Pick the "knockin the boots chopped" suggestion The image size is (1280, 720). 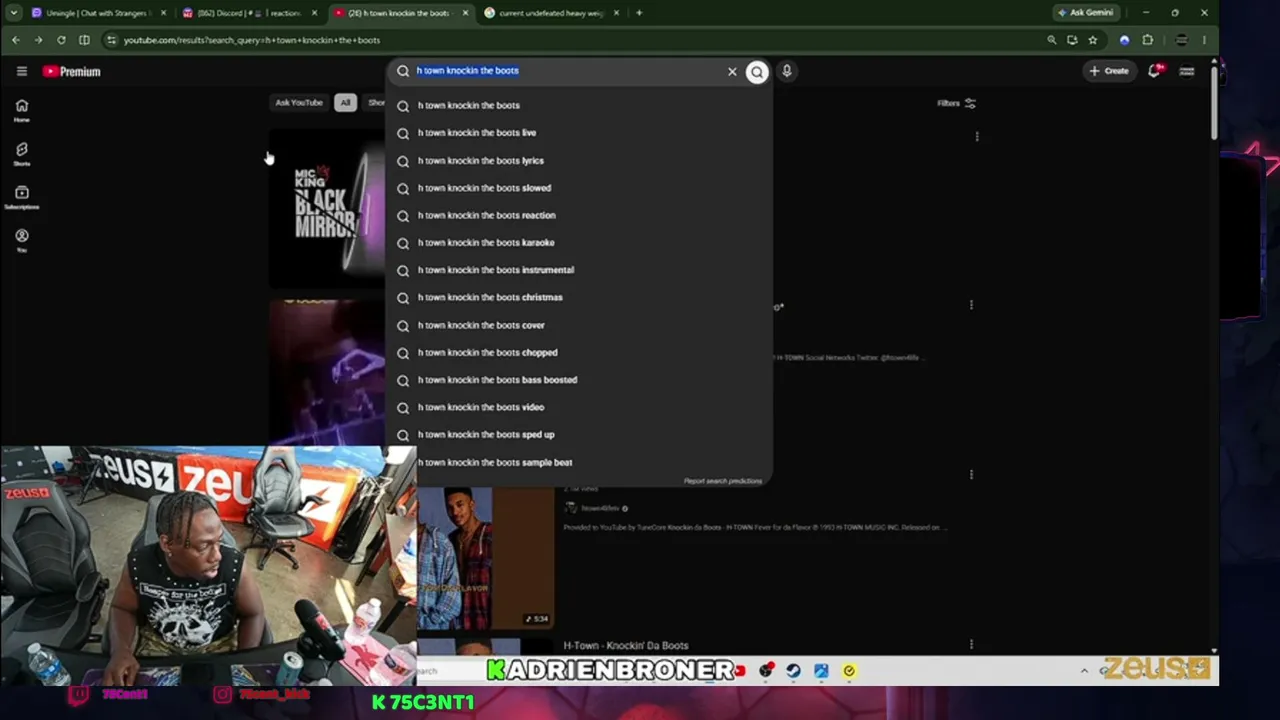tap(580, 353)
